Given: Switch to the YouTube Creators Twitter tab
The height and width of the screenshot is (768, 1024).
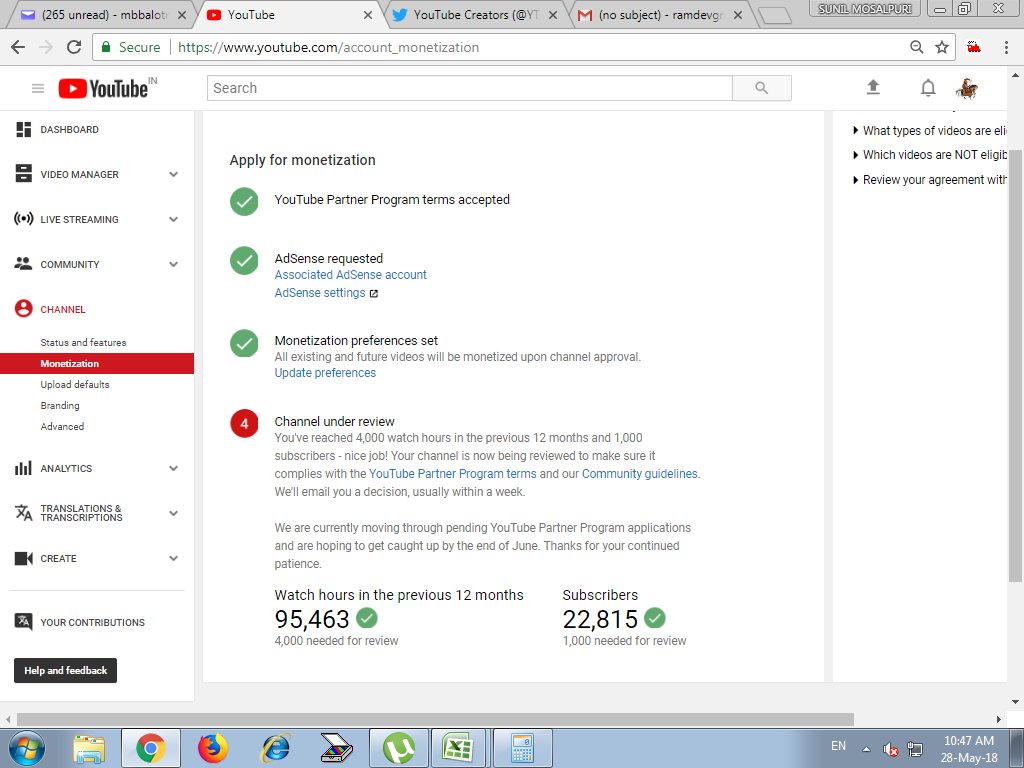Looking at the screenshot, I should point(477,14).
